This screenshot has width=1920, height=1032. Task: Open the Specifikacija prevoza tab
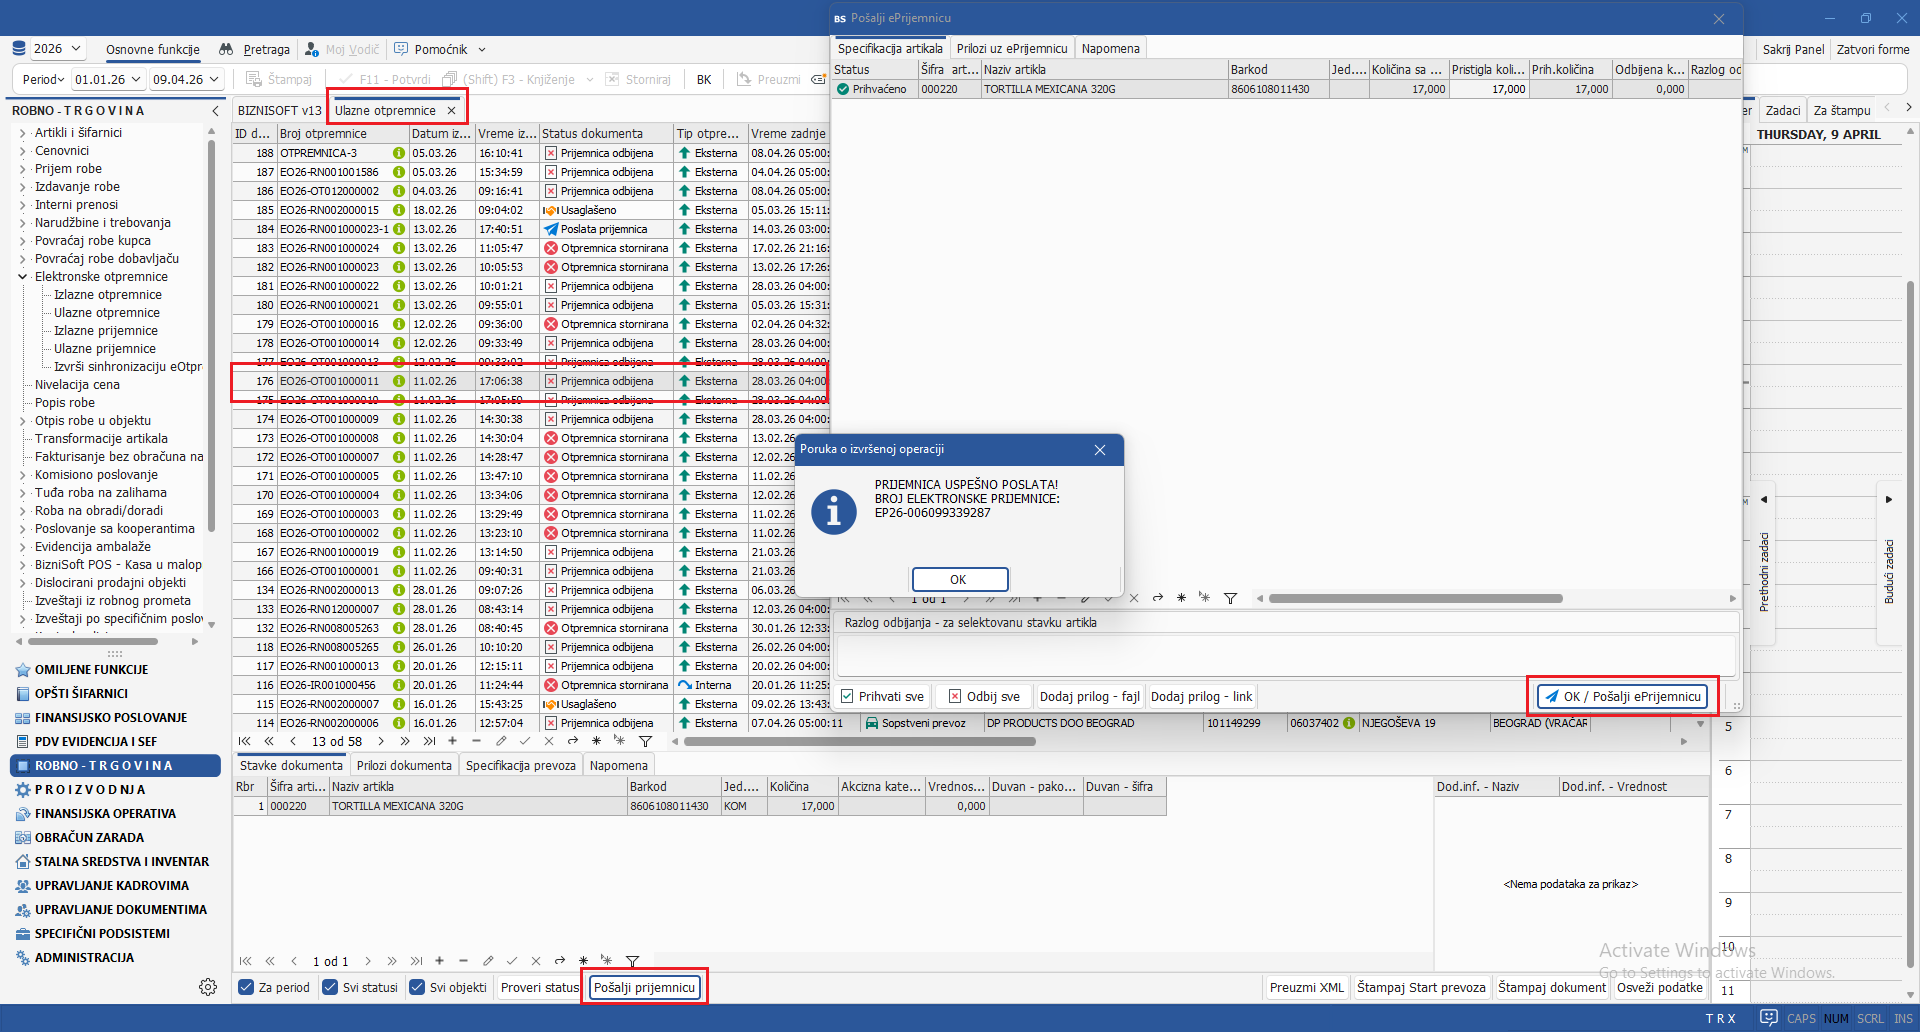click(520, 765)
